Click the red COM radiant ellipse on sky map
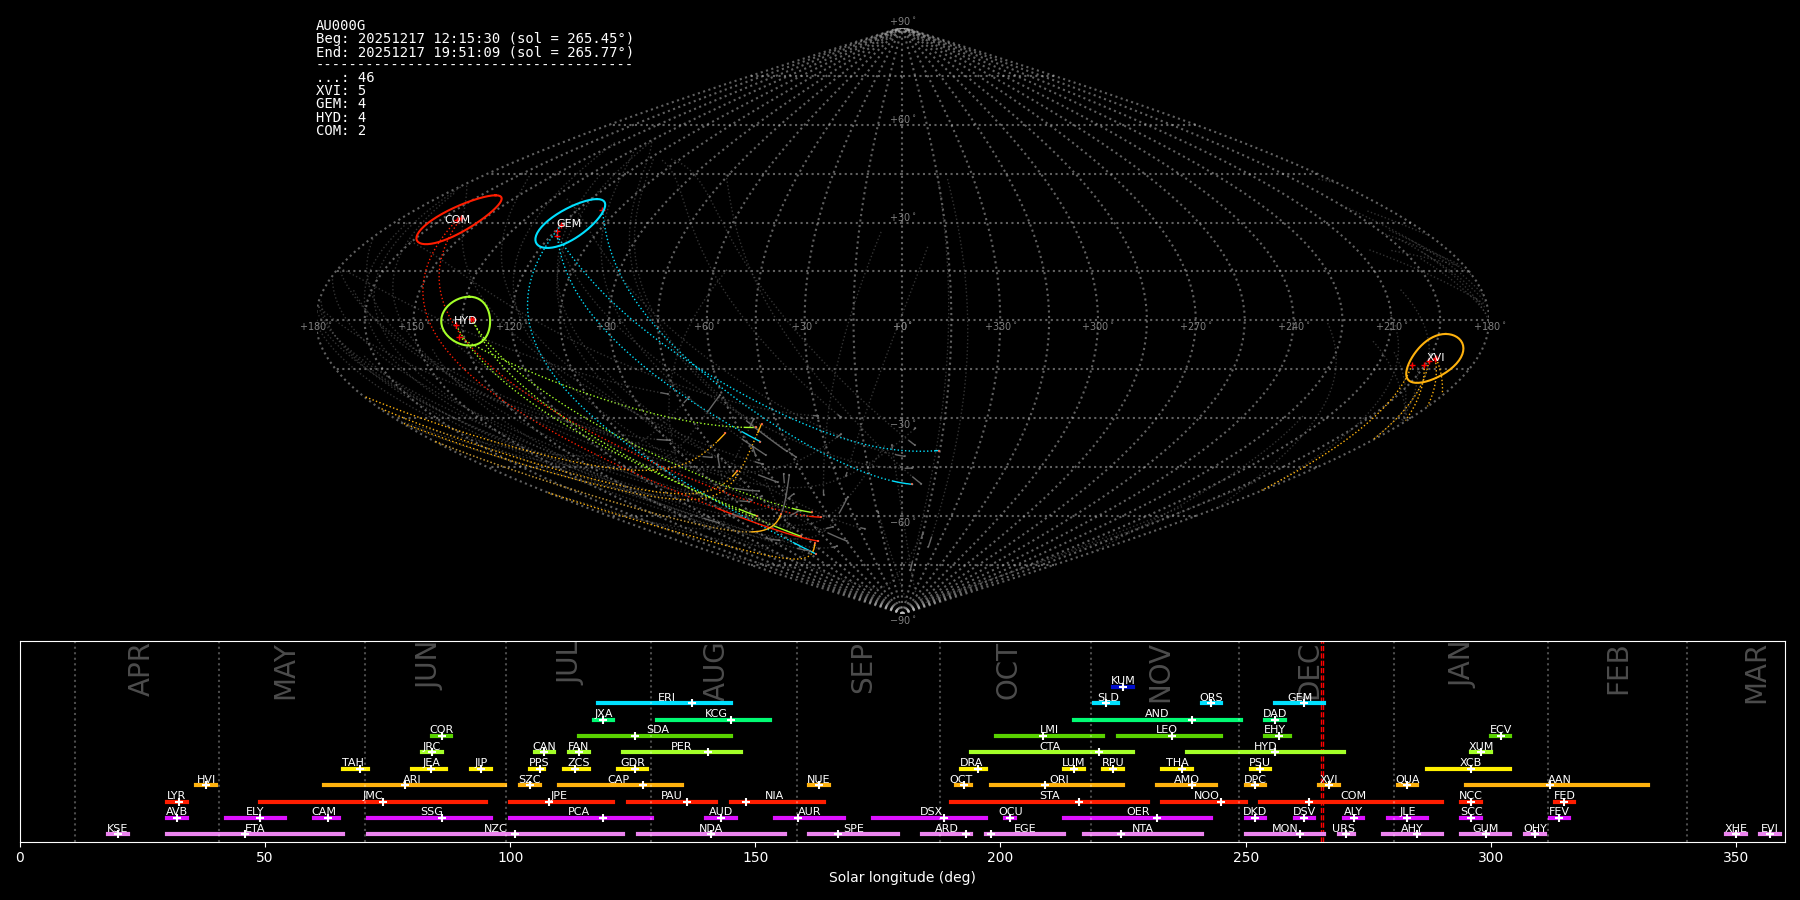The image size is (1800, 900). 459,220
